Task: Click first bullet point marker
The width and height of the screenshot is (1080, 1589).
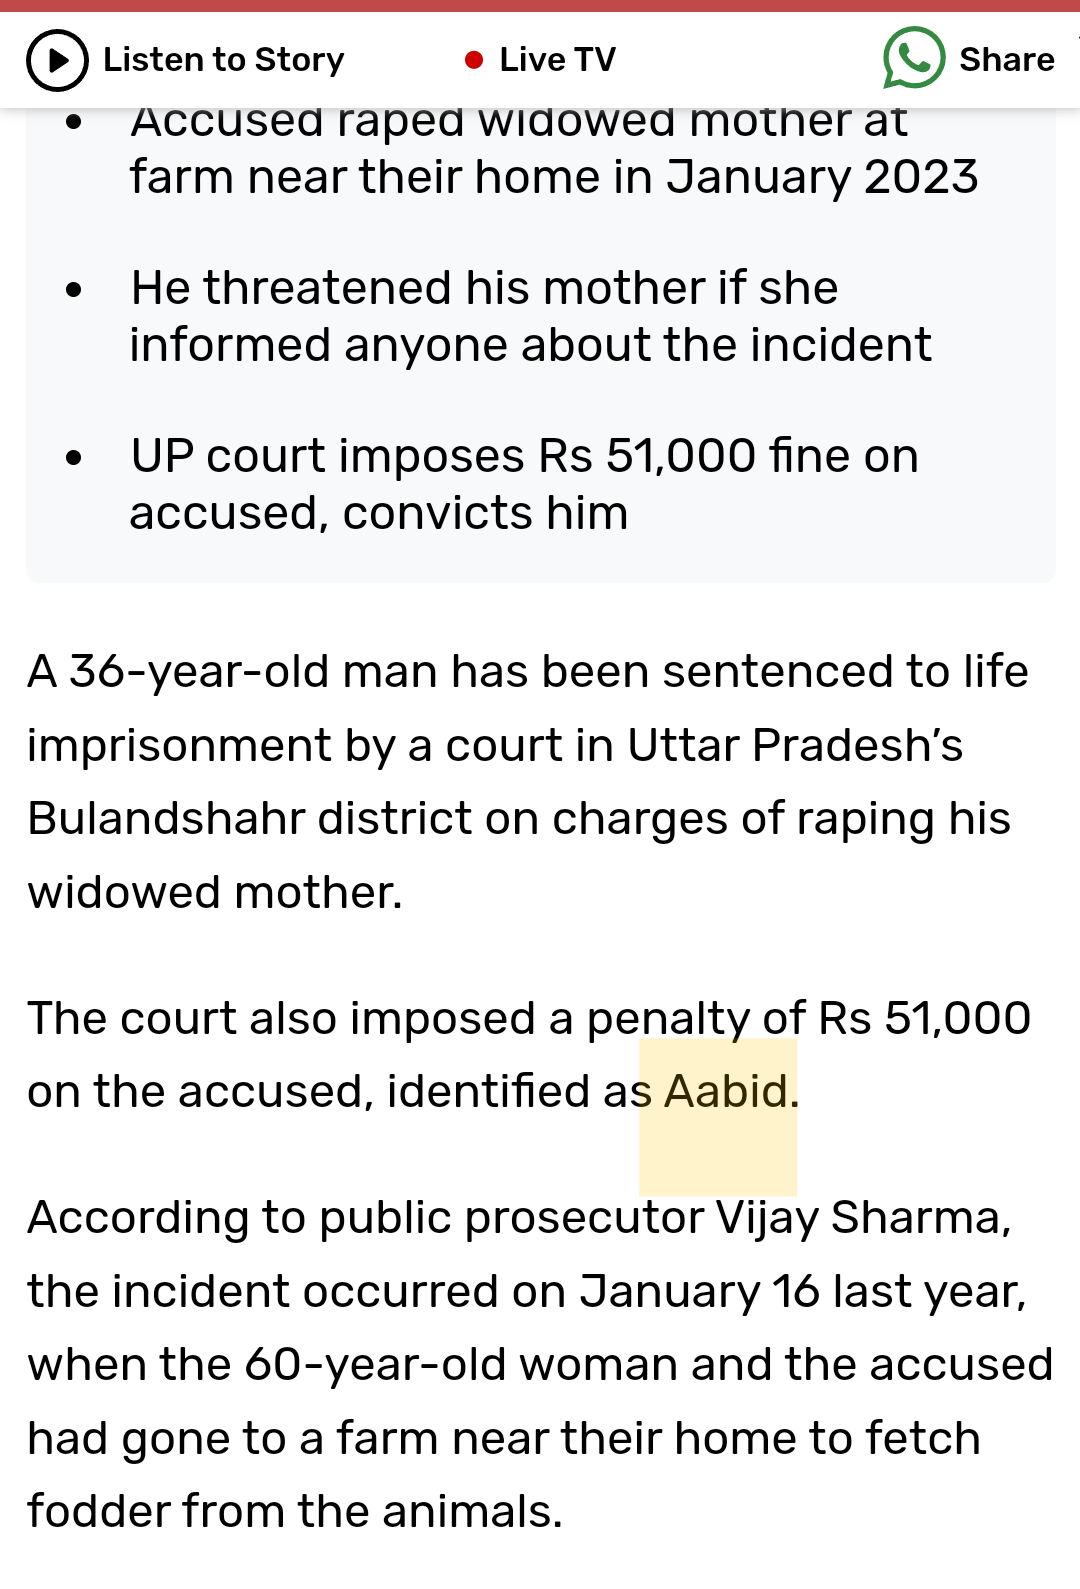Action: (73, 122)
